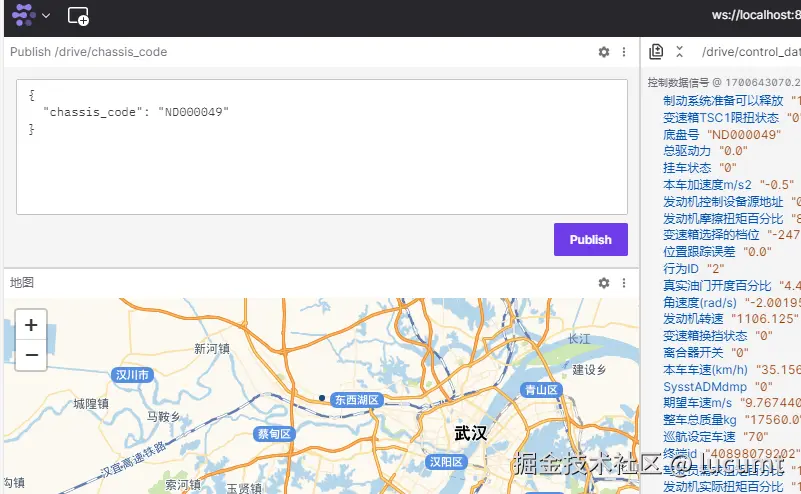
Task: Click the 马鞍乡 label on map
Action: [163, 417]
